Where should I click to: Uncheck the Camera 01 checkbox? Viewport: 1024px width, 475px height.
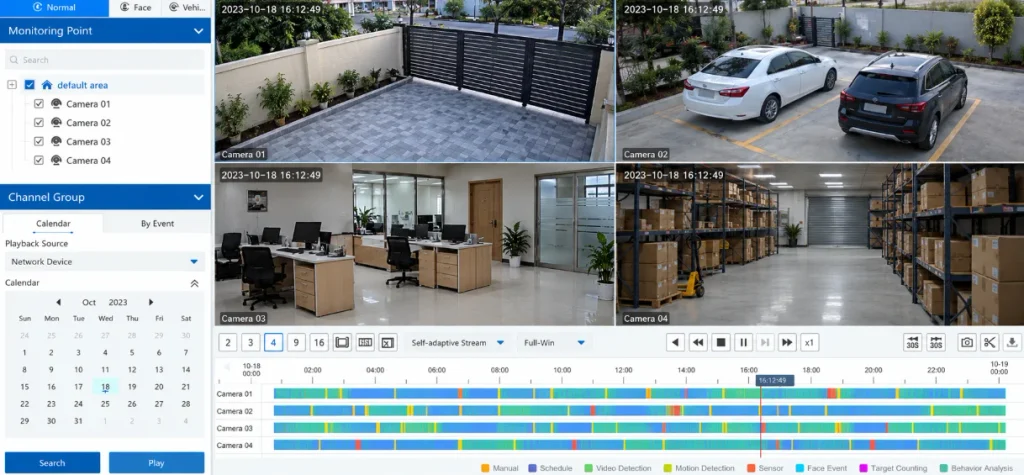click(39, 104)
